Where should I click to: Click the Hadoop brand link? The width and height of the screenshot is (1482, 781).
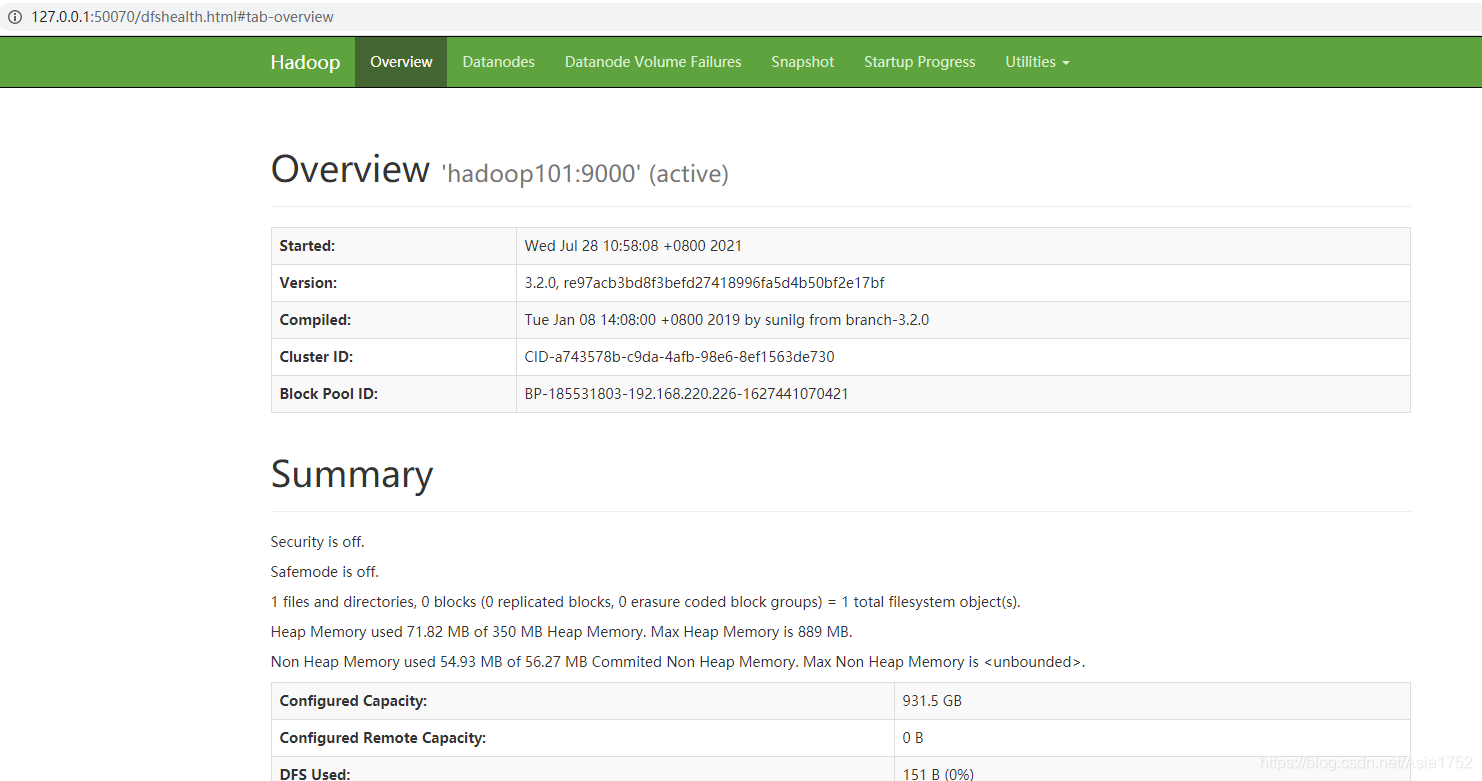pos(305,62)
